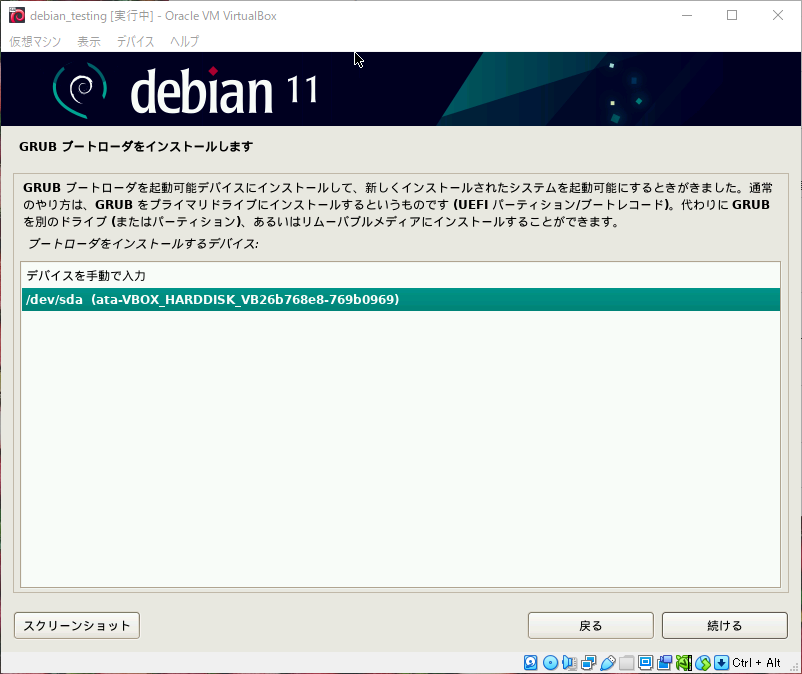This screenshot has height=674, width=802.
Task: Open the デバイス menu
Action: coord(136,41)
